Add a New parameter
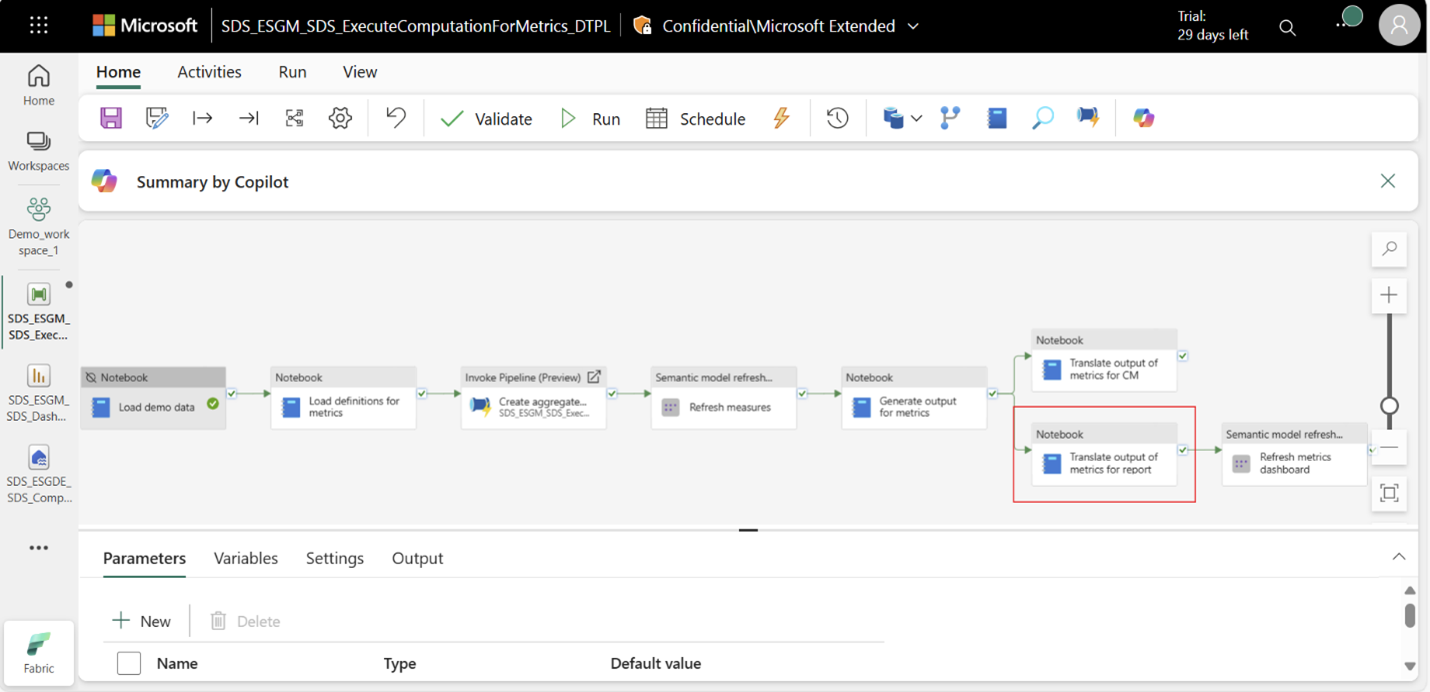This screenshot has height=692, width=1430. [141, 621]
